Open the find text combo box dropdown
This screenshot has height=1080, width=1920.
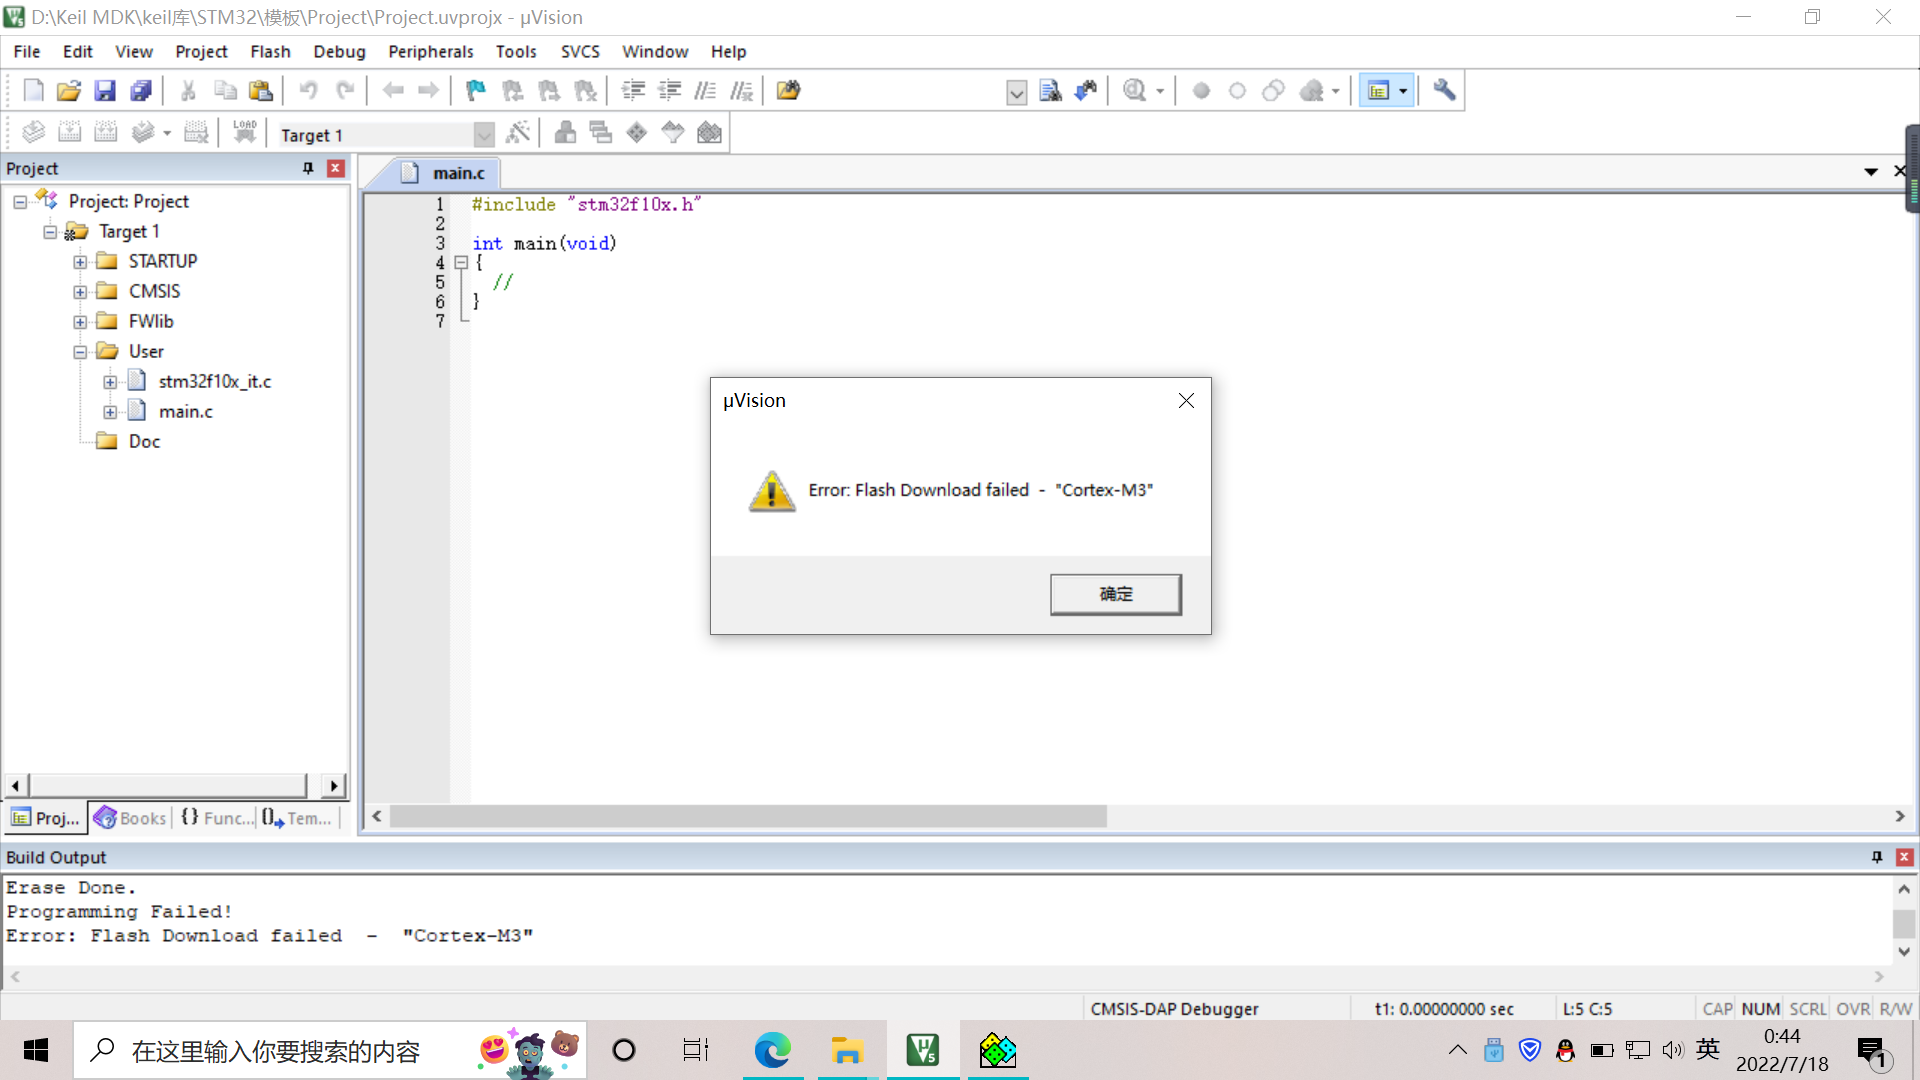(1016, 93)
